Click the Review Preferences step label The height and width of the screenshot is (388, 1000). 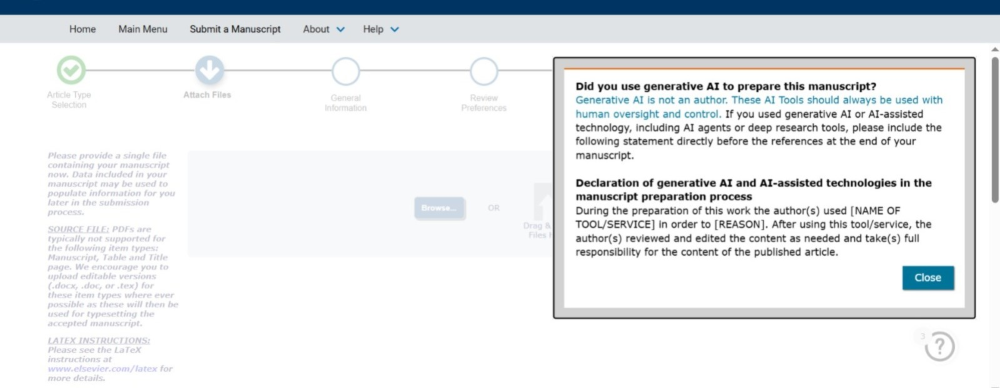tap(484, 103)
